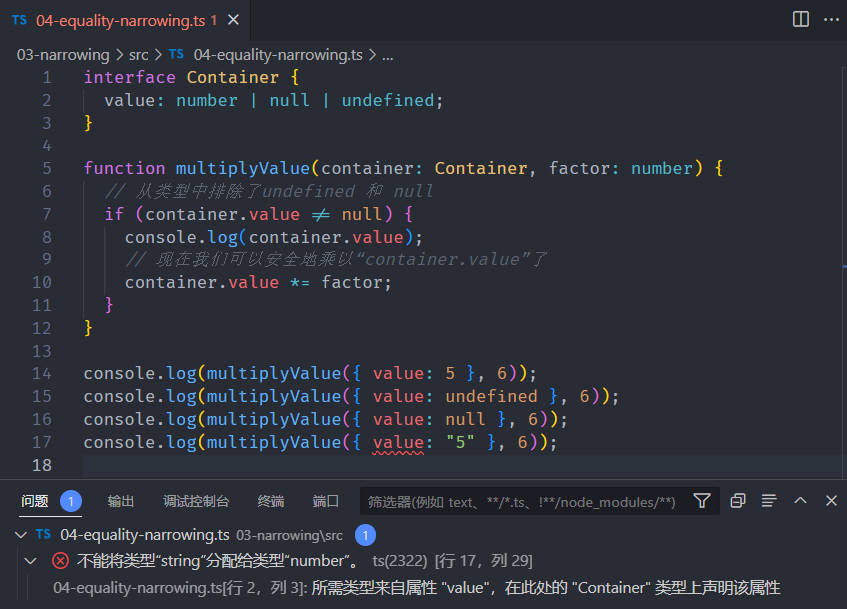Click the Container interface name on line 1
This screenshot has height=609, width=847.
tap(233, 78)
